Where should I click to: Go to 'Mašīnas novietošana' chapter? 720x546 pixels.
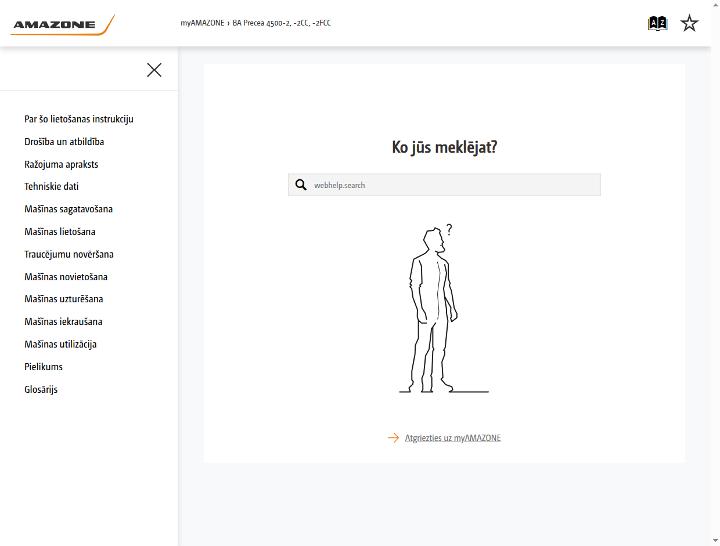66,276
